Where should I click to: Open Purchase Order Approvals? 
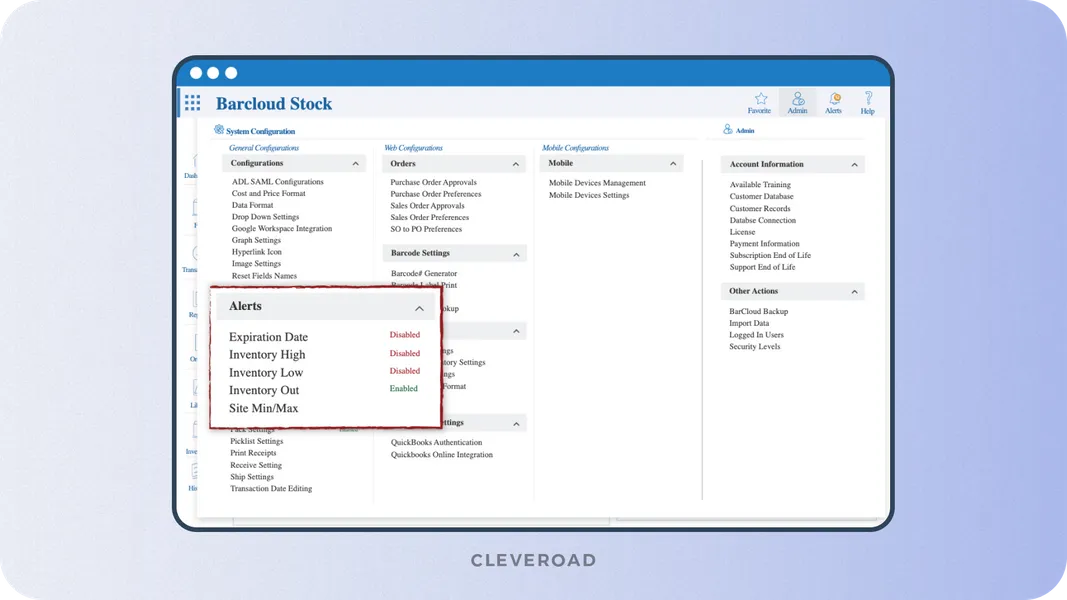point(433,182)
